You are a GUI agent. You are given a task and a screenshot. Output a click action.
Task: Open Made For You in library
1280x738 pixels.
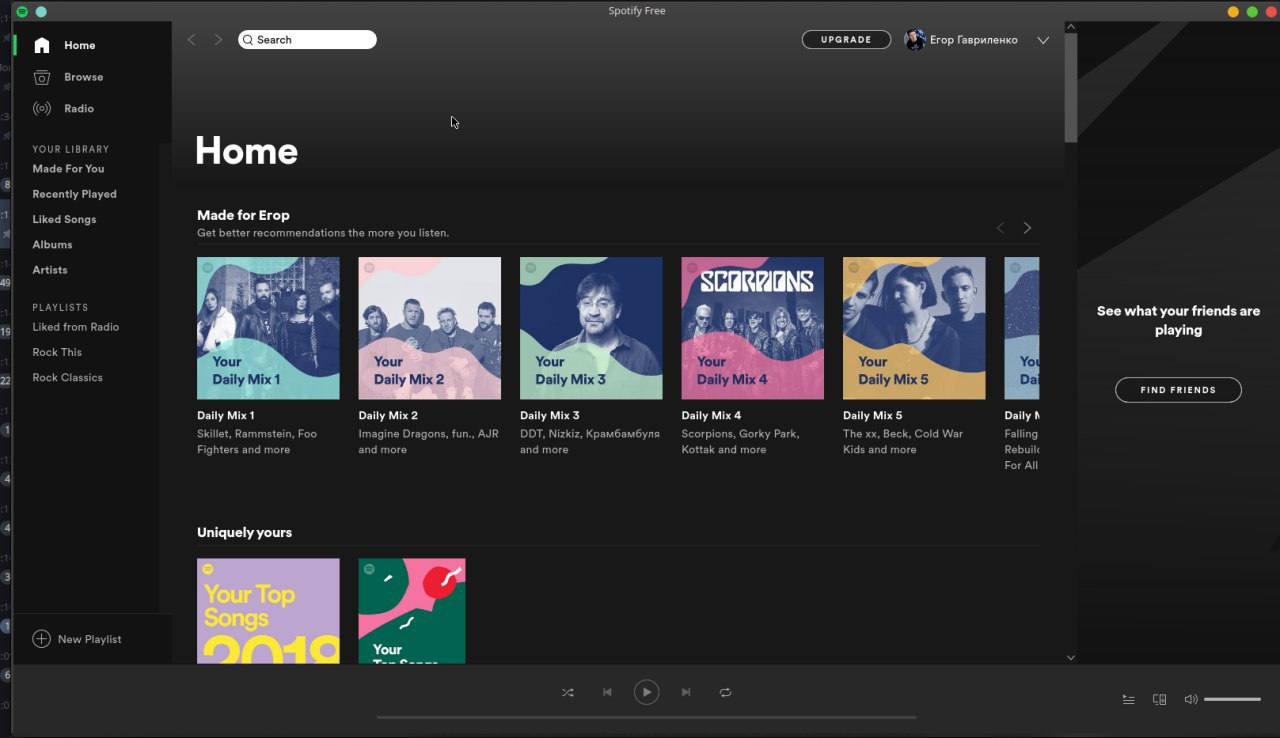pyautogui.click(x=68, y=169)
